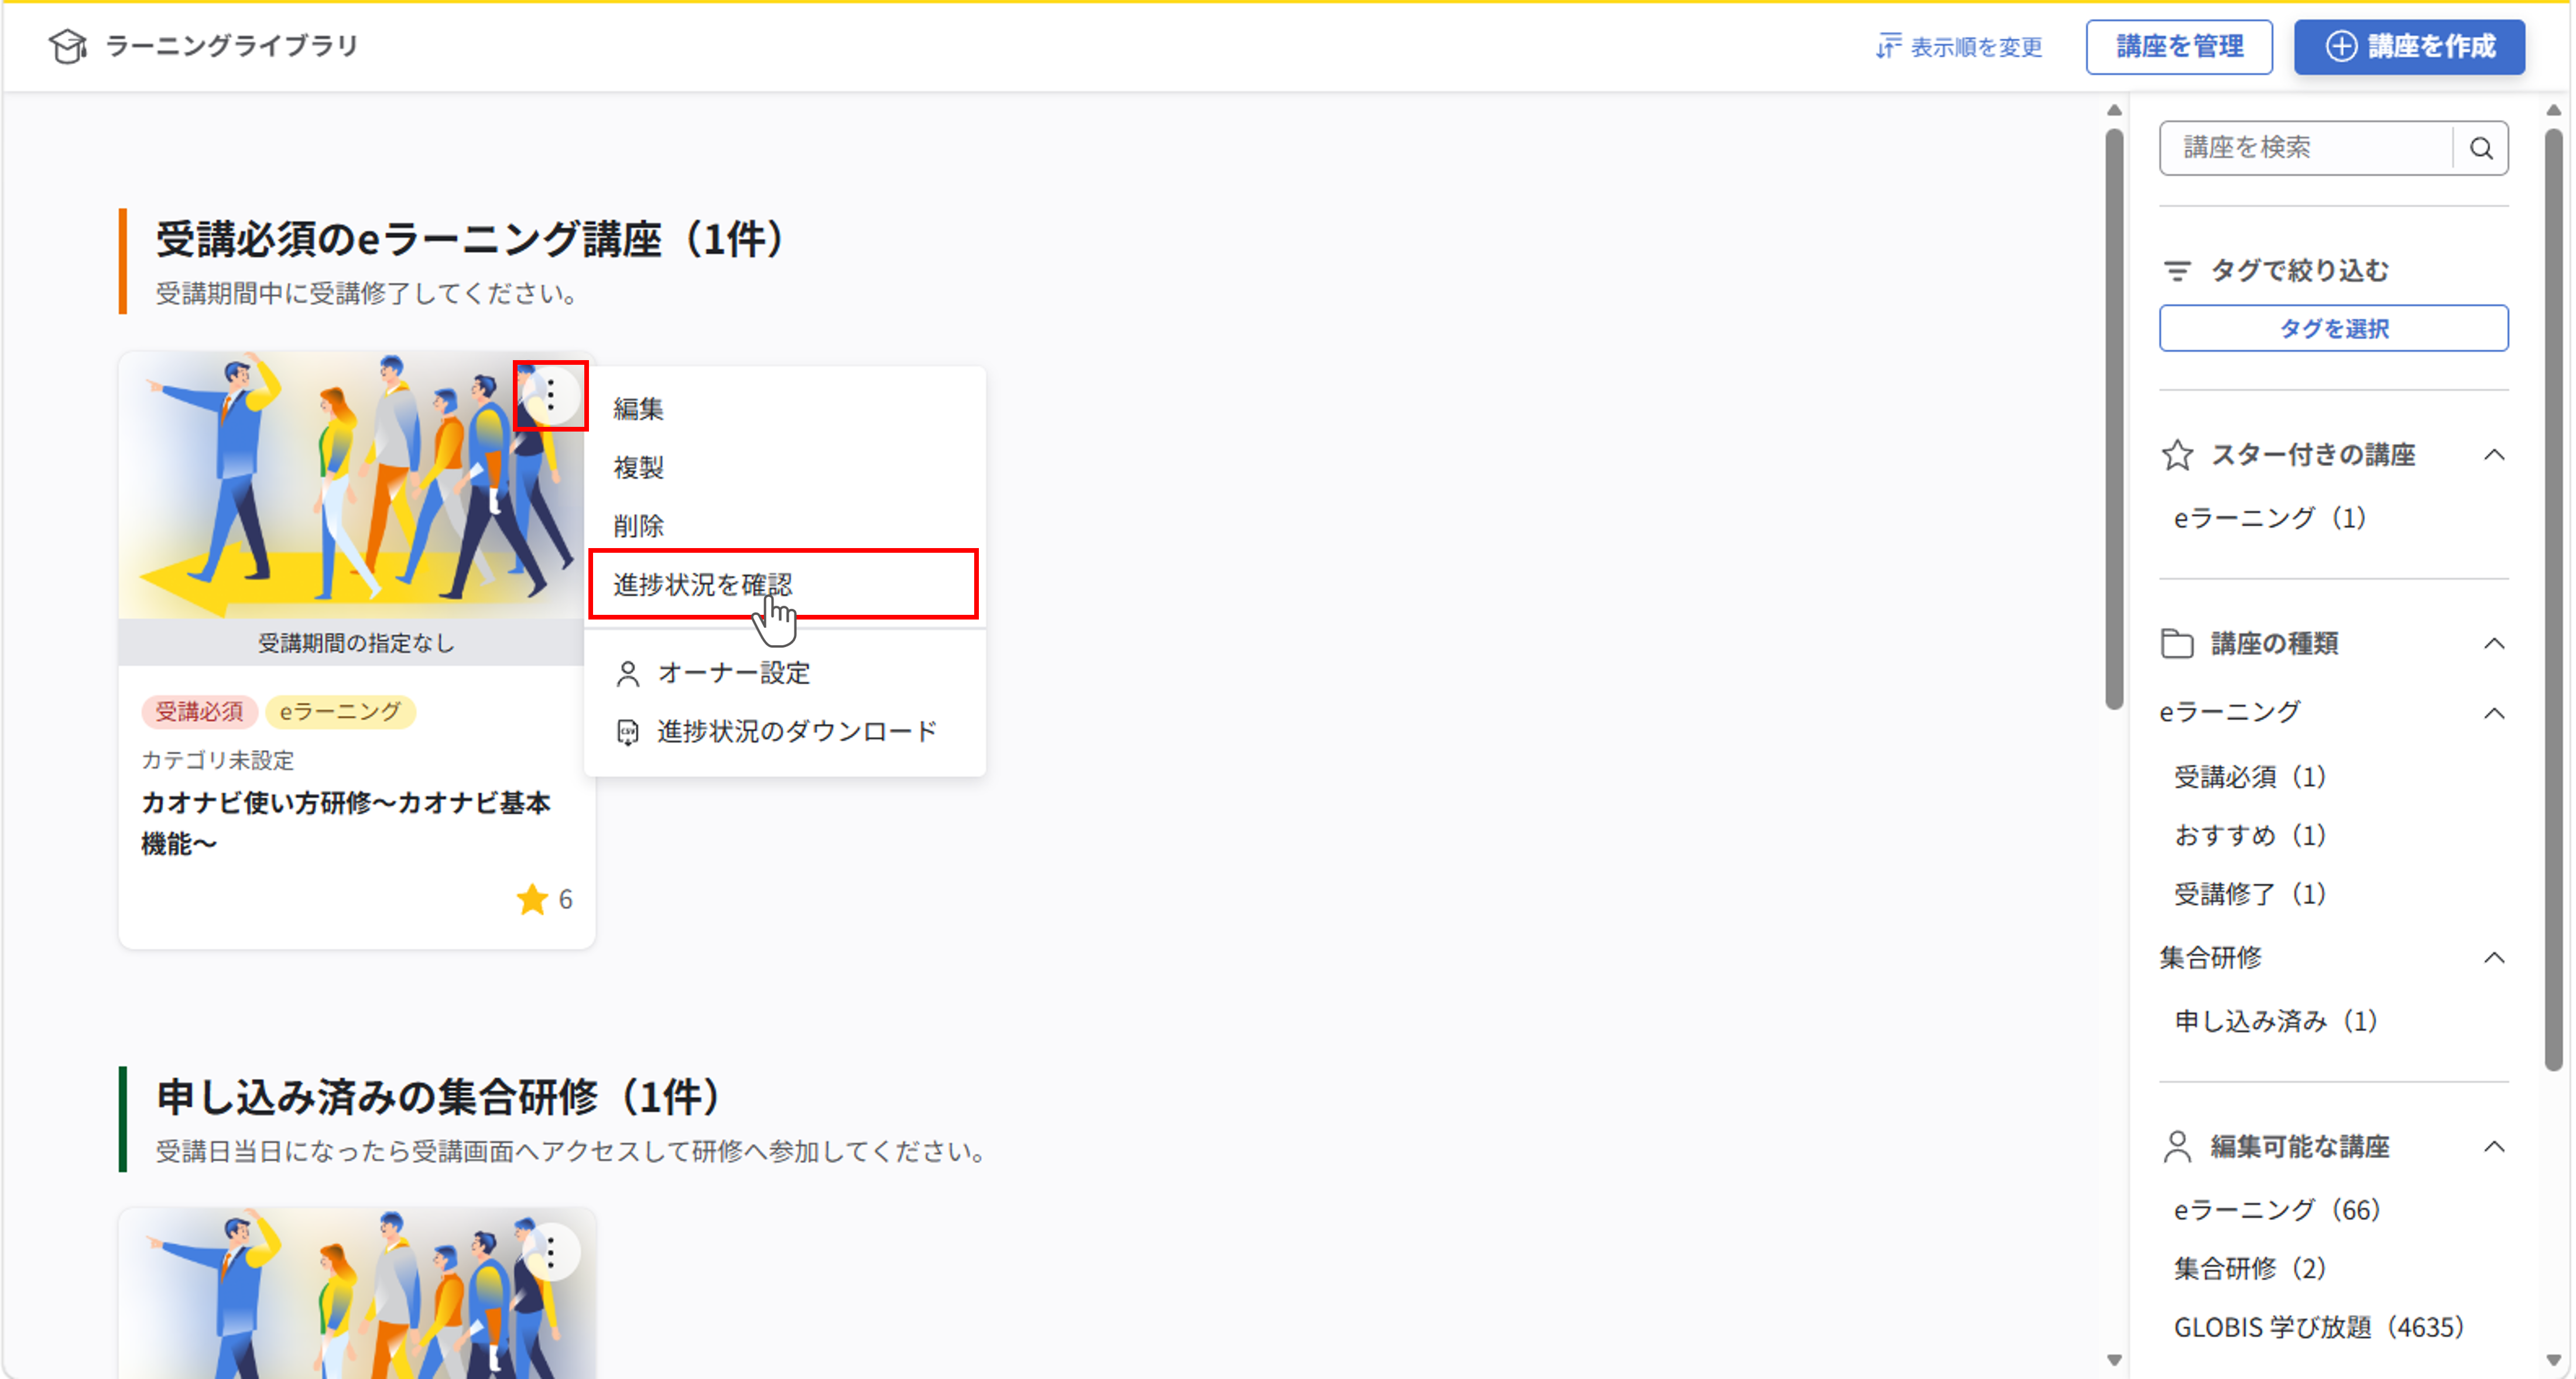Click the 講座を作成 button

pyautogui.click(x=2409, y=46)
